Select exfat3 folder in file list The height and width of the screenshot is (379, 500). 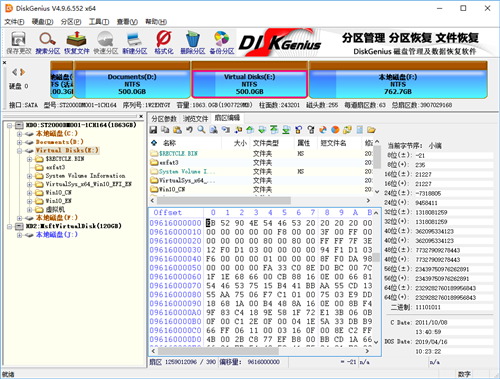[260, 163]
